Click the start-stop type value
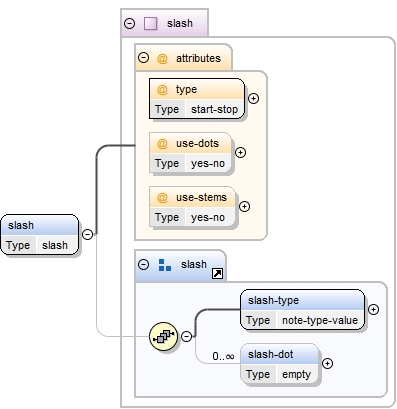Viewport: 397px width, 409px height. 214,109
